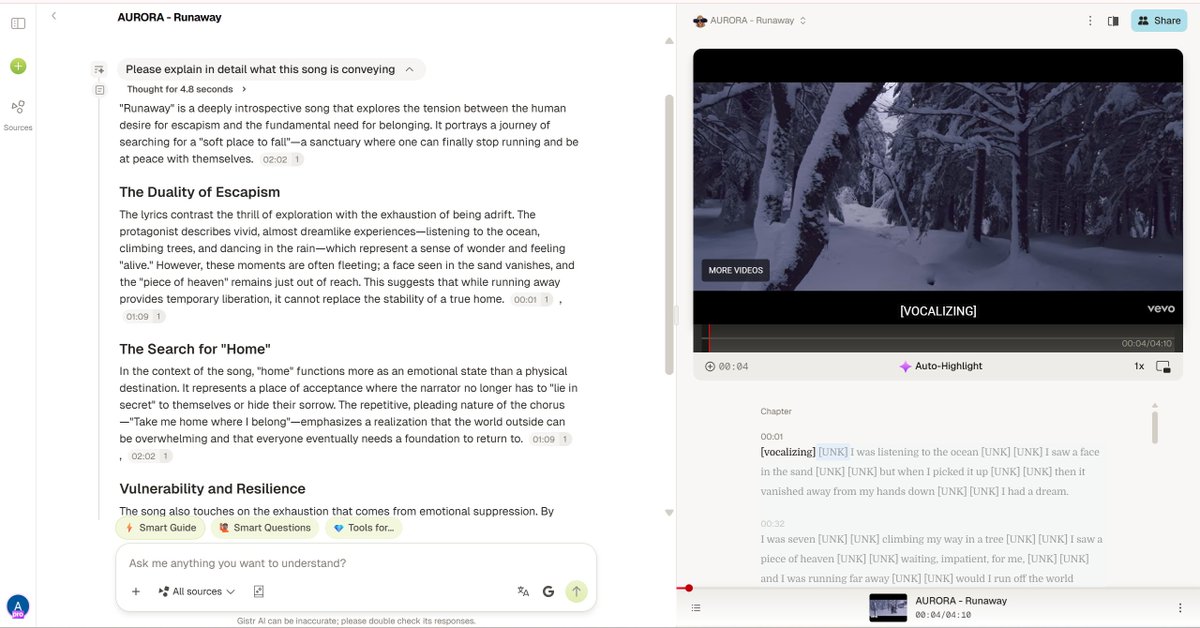
Task: Click the 'Vulnerability and Resilience' heading
Action: pyautogui.click(x=212, y=489)
